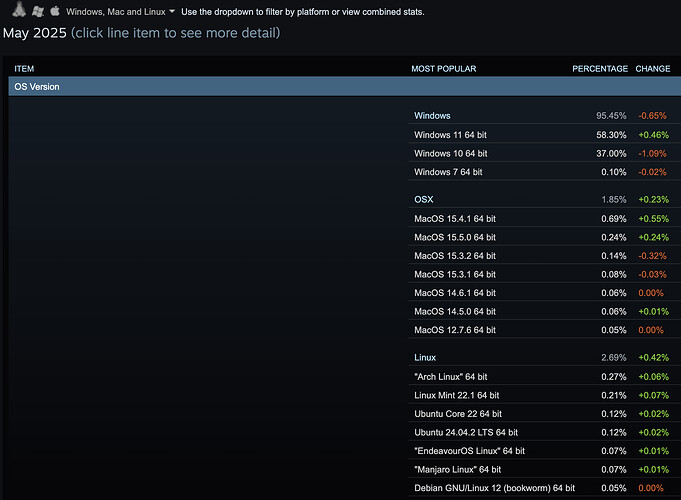Screen dimensions: 681x500
Task: Click the Ubuntu 24.04.2 LTS 64 bit row
Action: coord(545,433)
